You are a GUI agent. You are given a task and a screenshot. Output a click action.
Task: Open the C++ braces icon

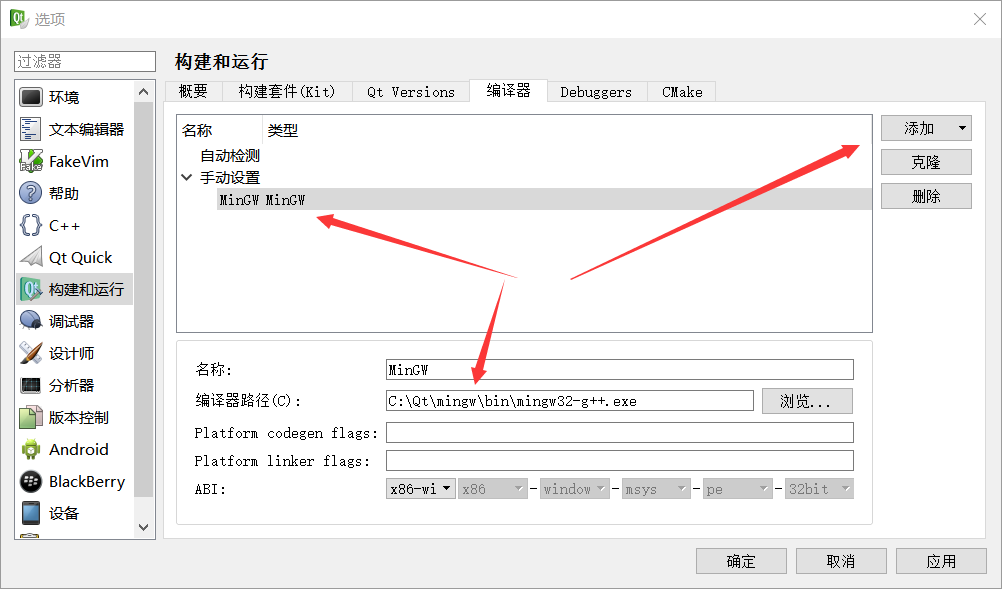pos(31,225)
